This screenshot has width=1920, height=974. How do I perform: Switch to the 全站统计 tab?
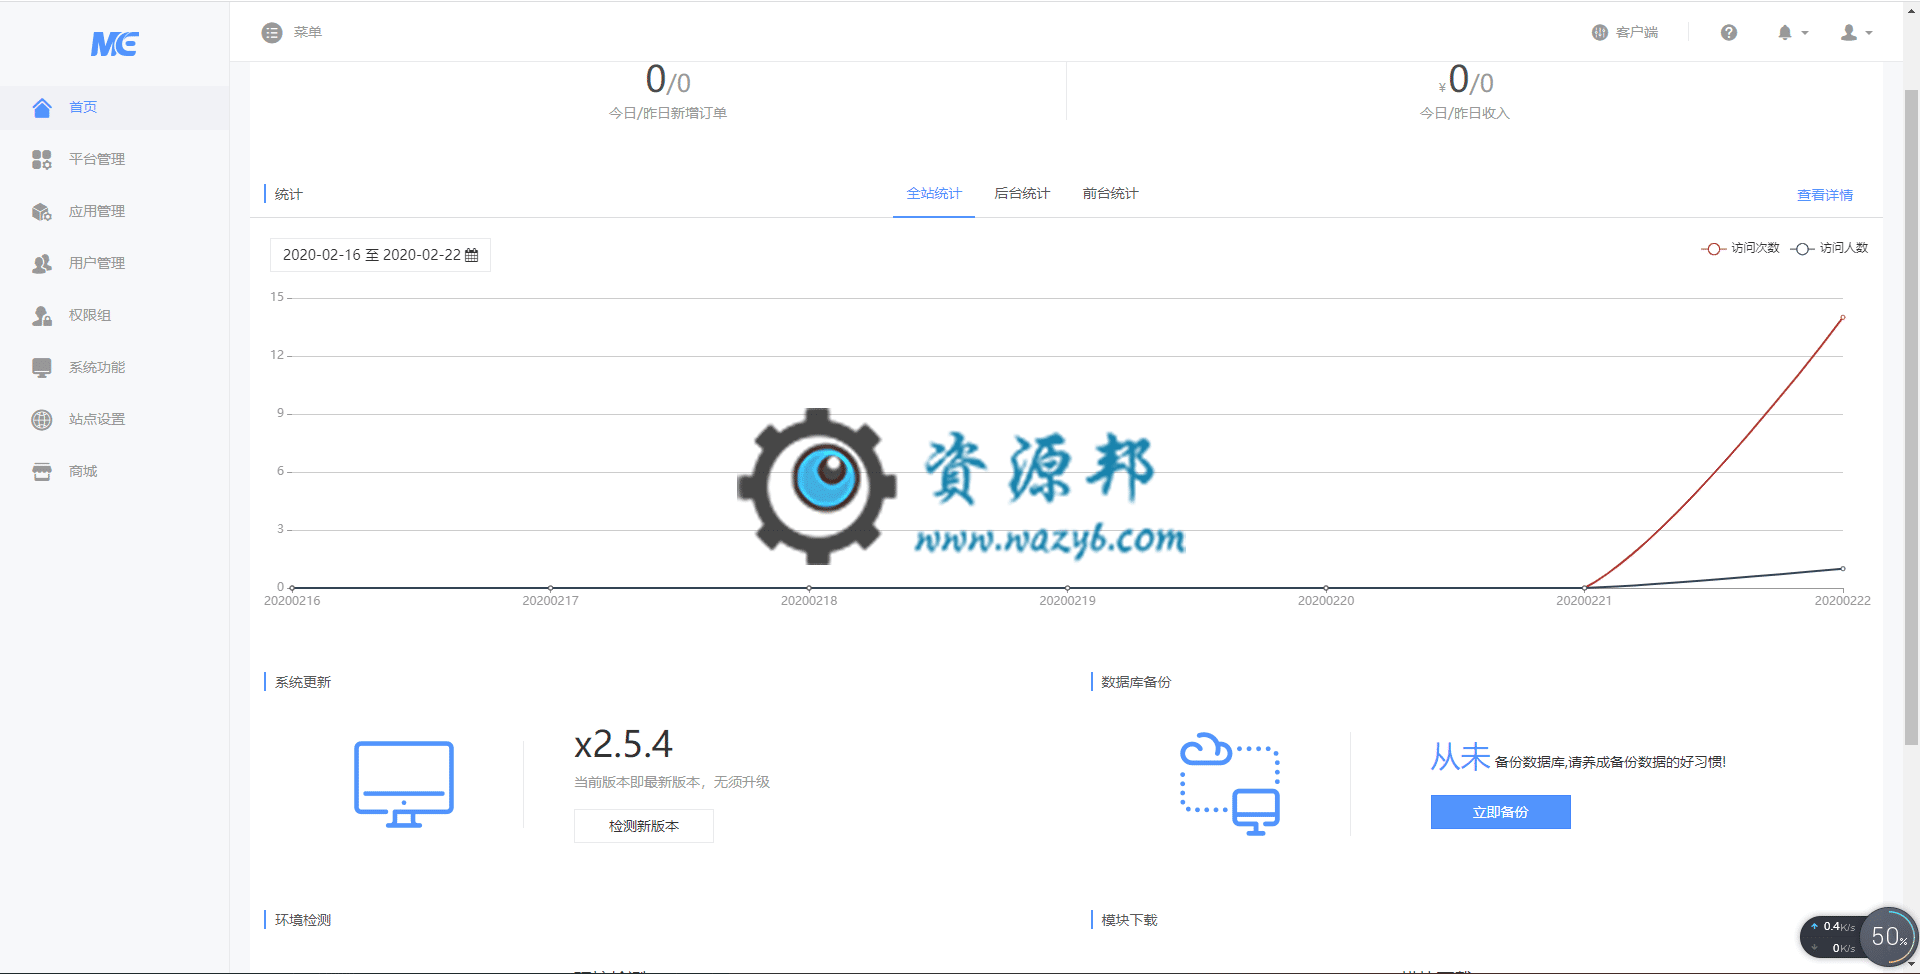click(x=934, y=194)
